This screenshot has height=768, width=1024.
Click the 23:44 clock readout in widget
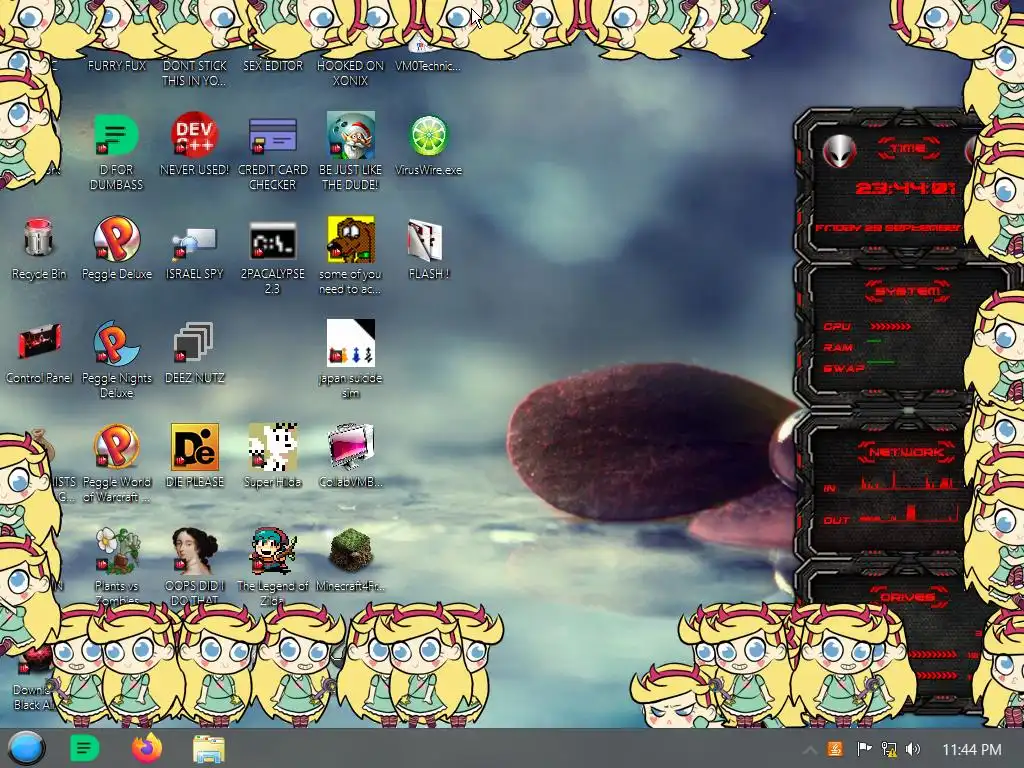point(906,189)
